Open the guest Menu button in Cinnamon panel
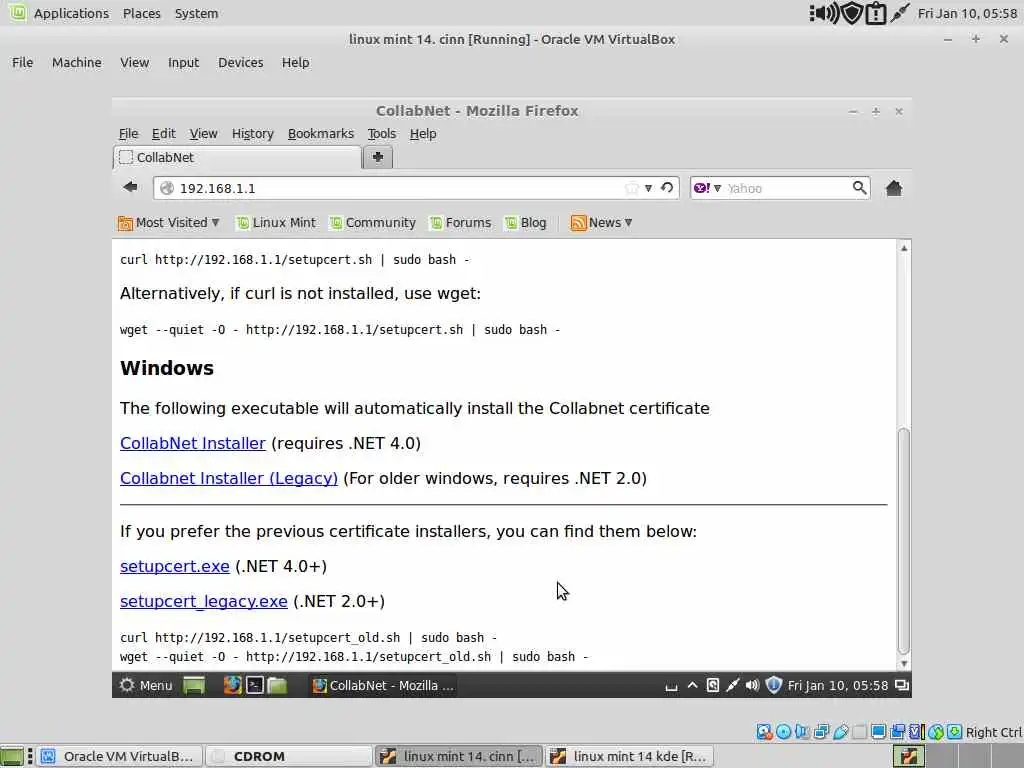 click(x=146, y=685)
